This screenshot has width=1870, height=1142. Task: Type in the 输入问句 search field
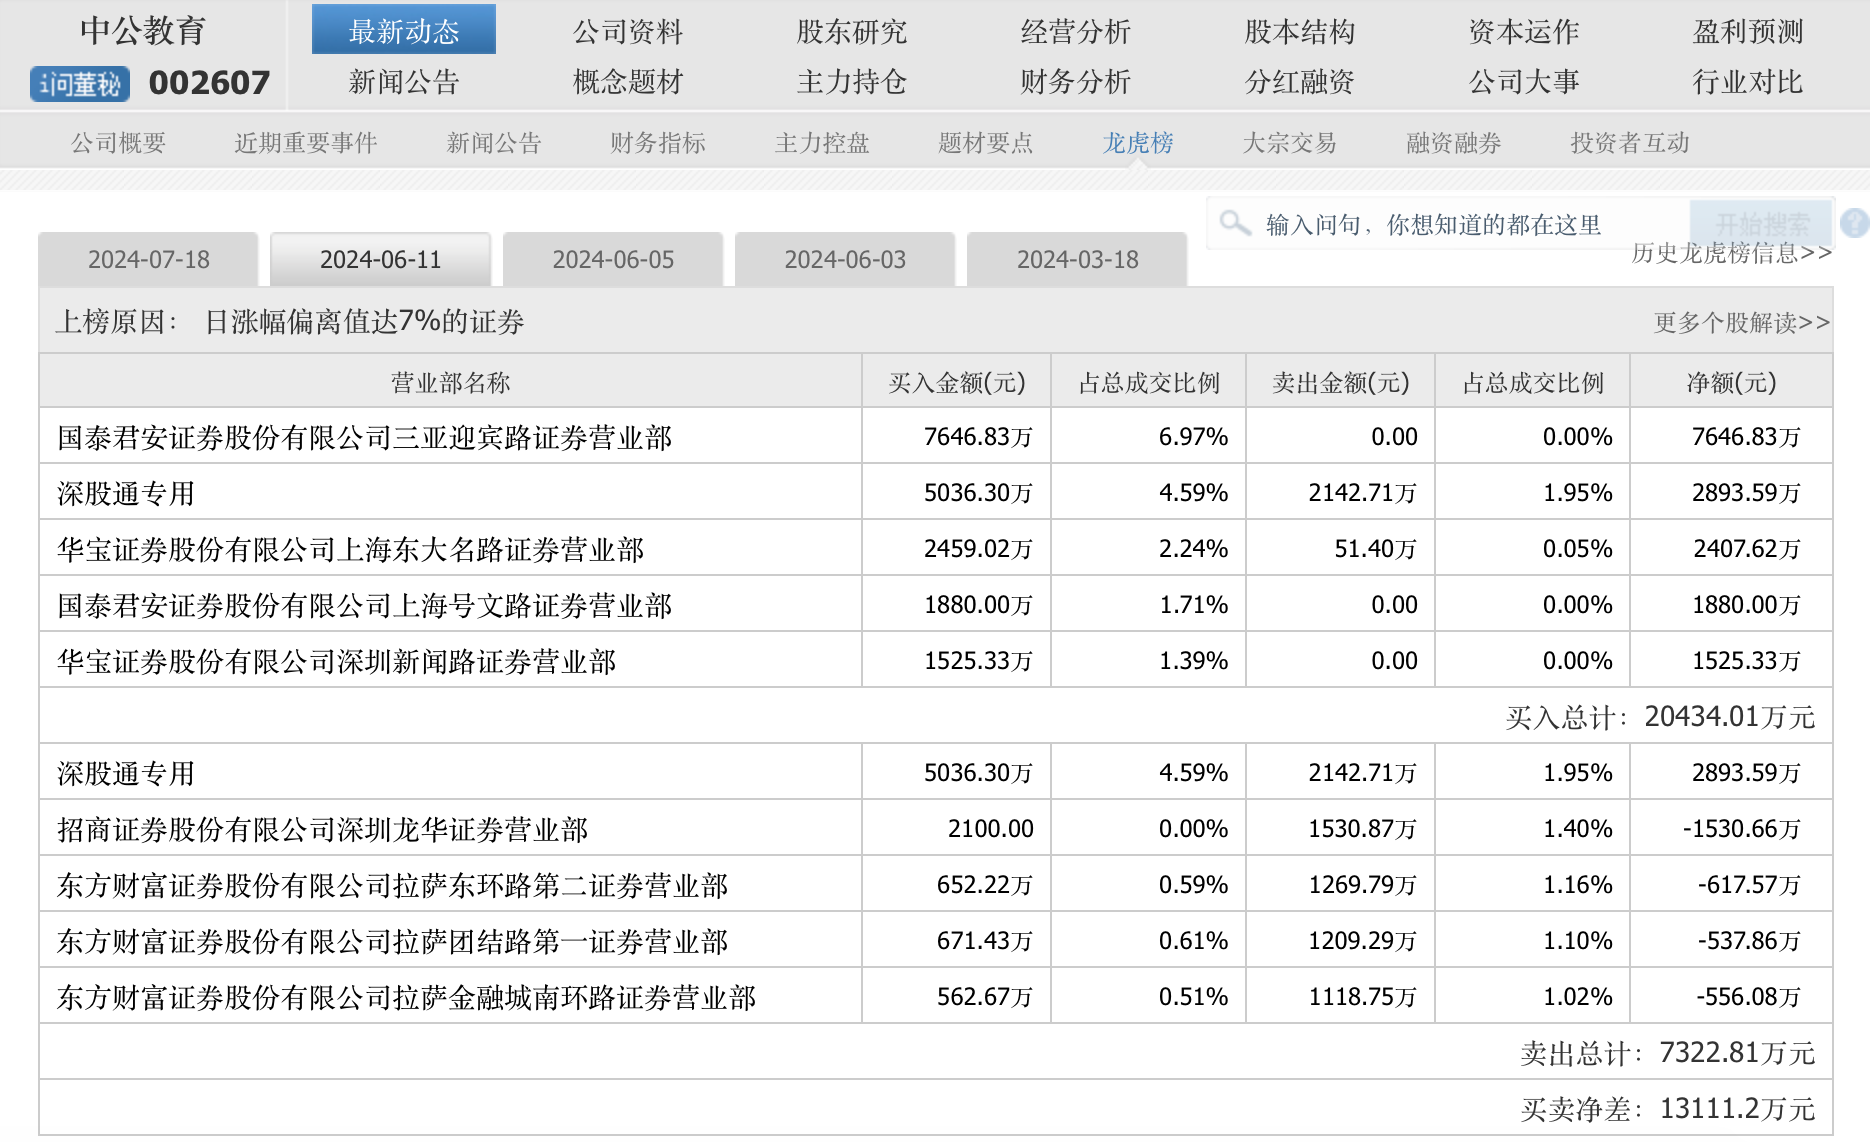coord(1450,224)
